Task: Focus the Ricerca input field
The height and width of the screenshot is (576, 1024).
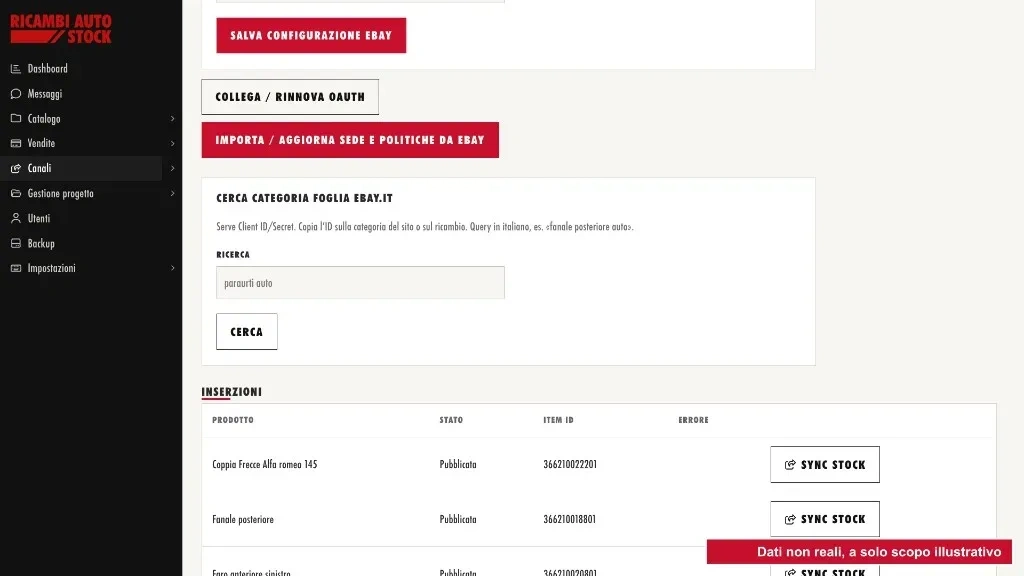Action: (360, 283)
